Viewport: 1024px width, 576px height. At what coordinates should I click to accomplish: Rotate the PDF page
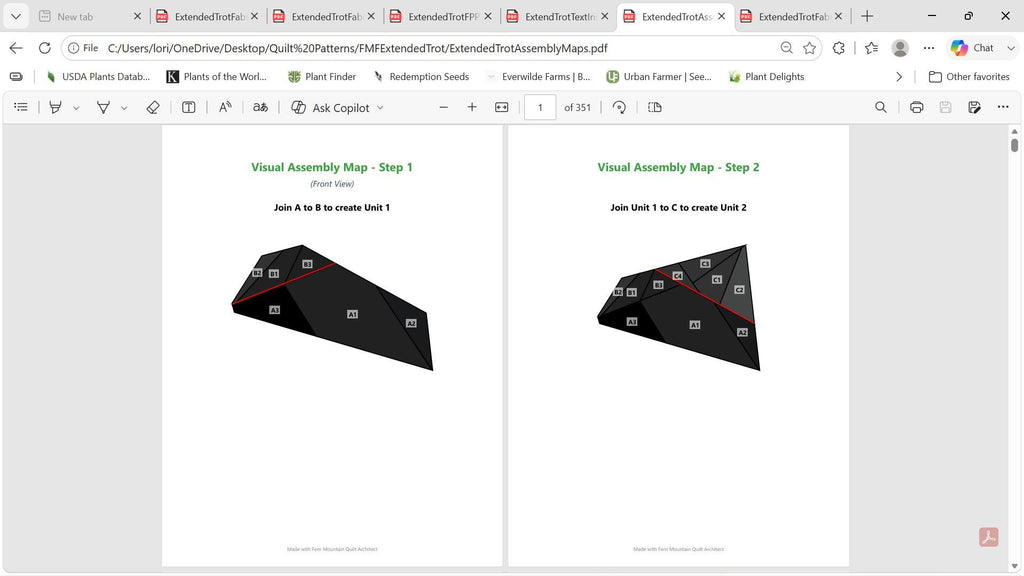click(x=620, y=107)
